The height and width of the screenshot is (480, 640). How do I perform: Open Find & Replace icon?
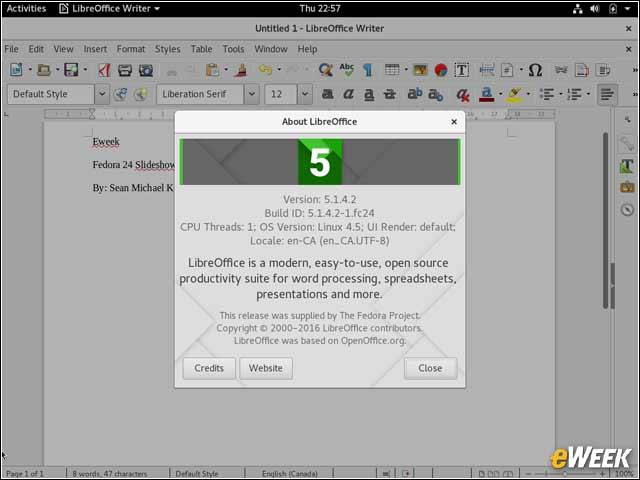[325, 70]
